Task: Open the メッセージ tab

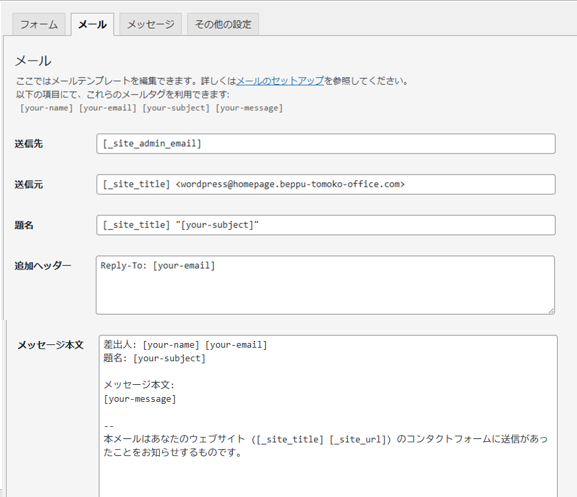Action: coord(151,24)
